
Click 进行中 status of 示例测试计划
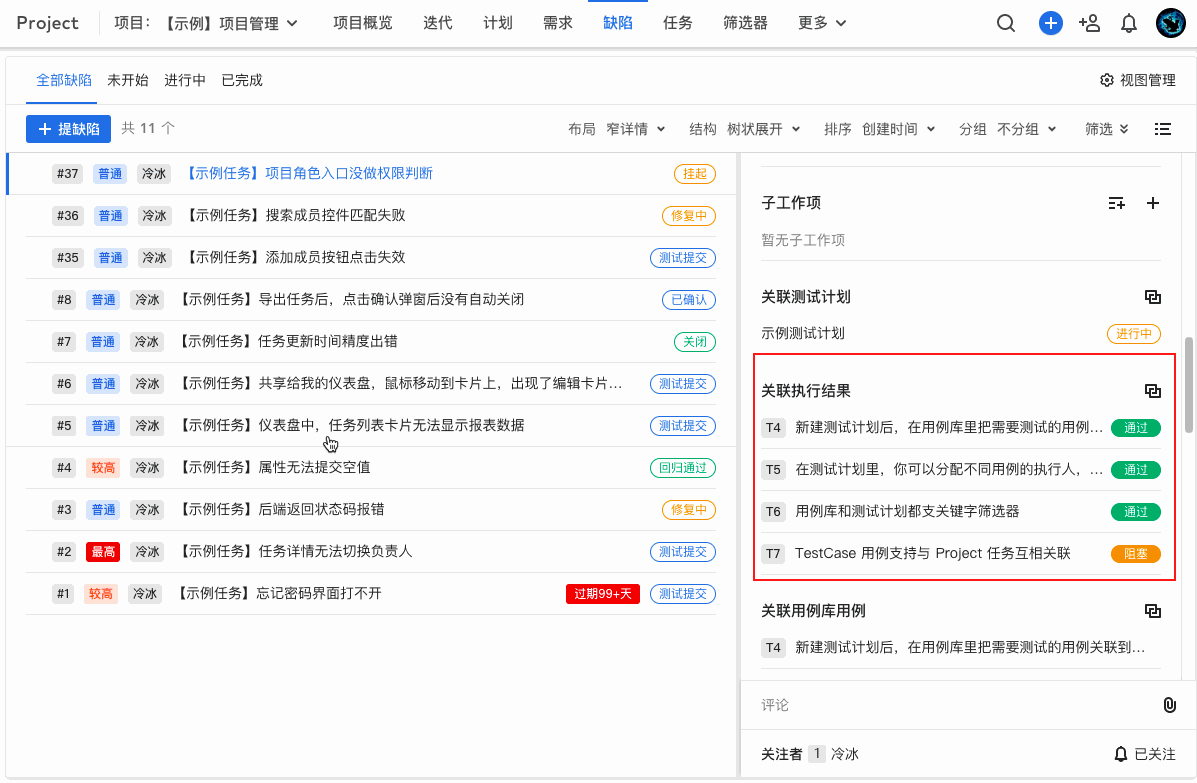(x=1134, y=334)
